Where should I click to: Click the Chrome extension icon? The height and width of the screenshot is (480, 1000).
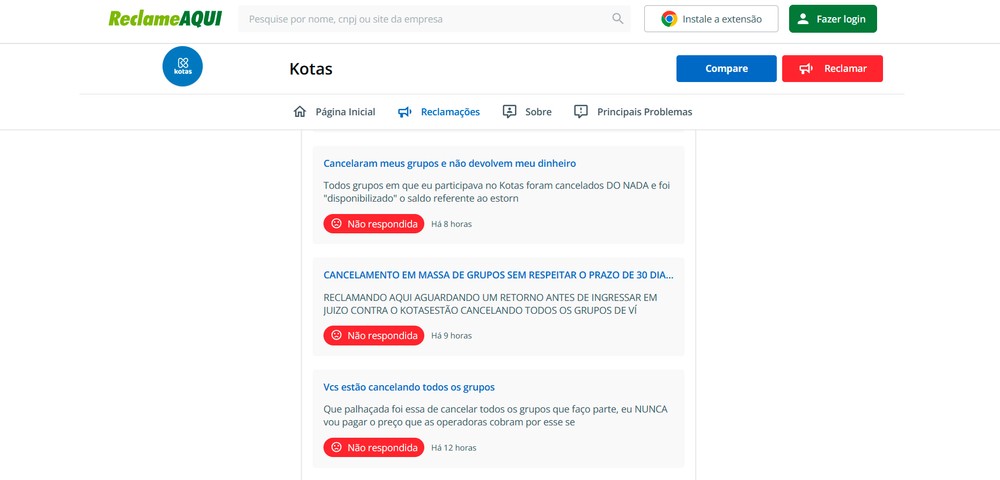tap(669, 18)
